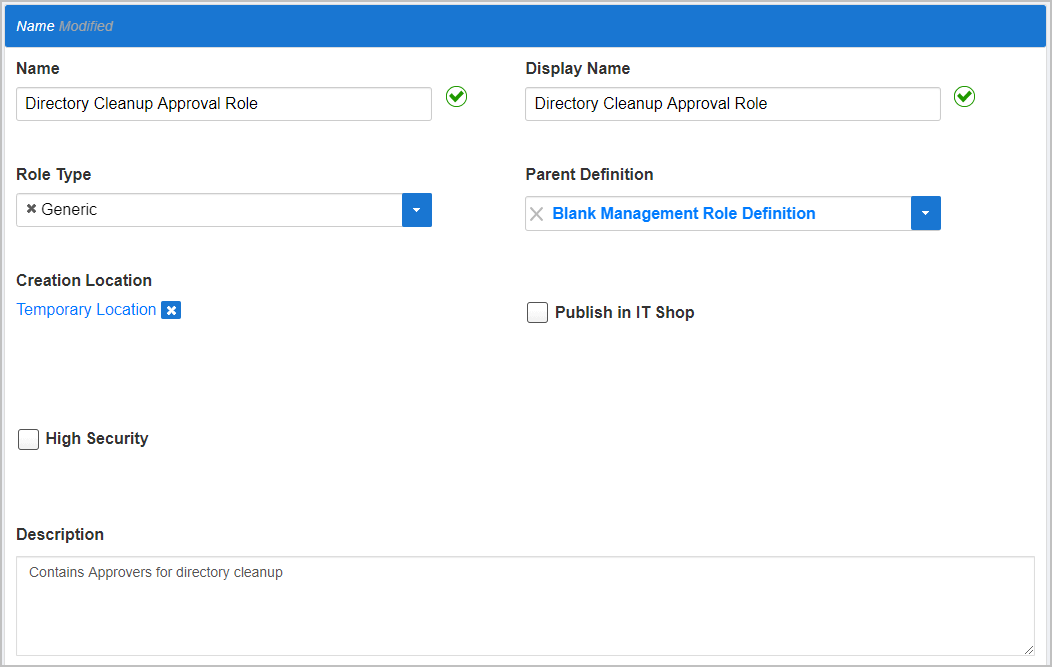Focus the Display Name text field
This screenshot has width=1052, height=667.
tap(732, 104)
